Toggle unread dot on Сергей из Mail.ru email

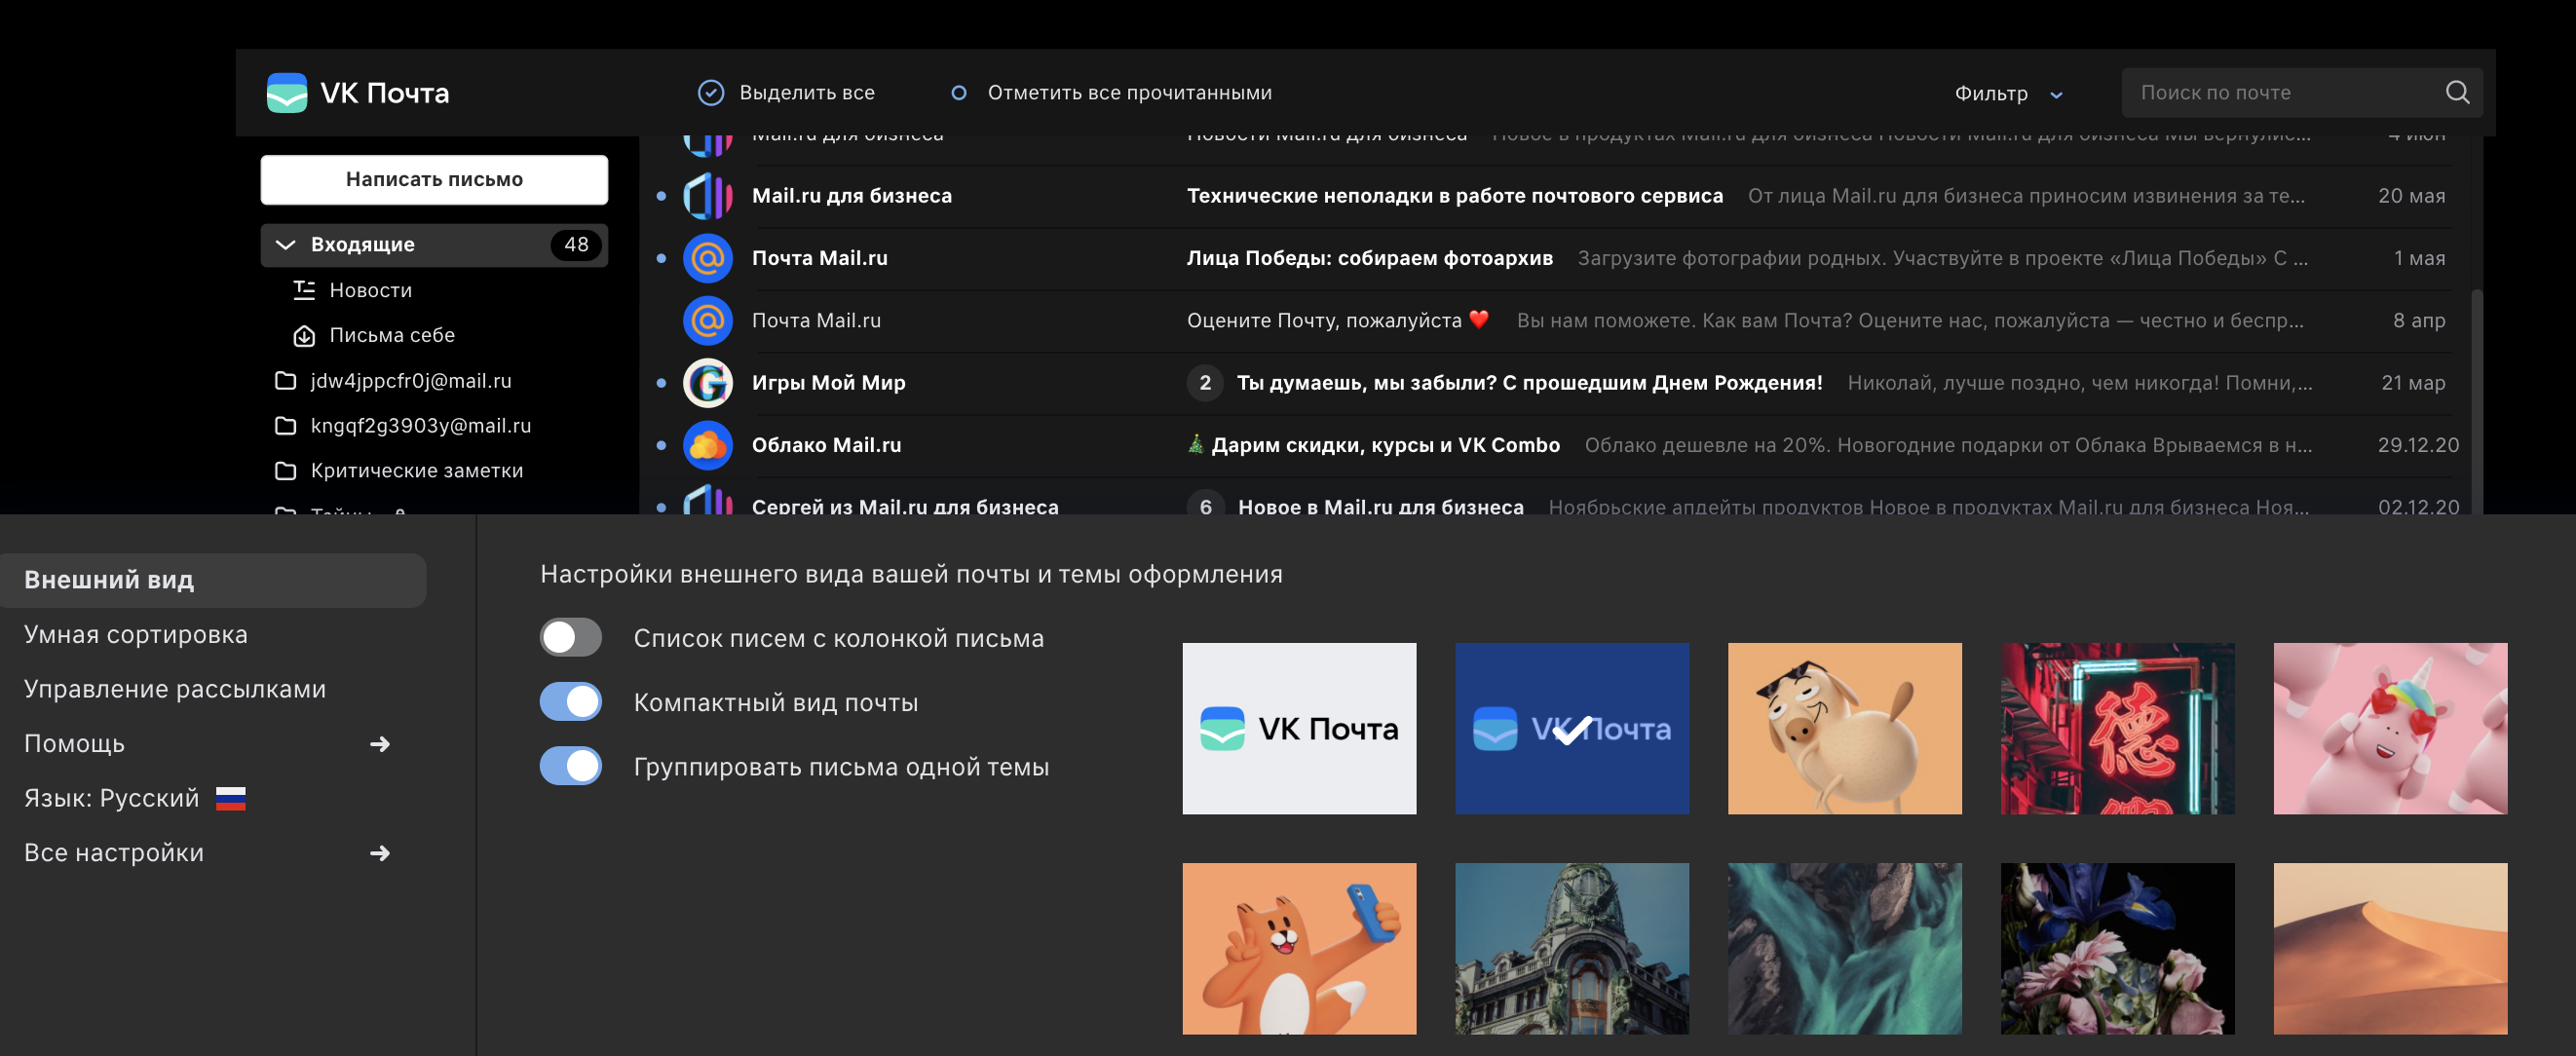coord(661,507)
